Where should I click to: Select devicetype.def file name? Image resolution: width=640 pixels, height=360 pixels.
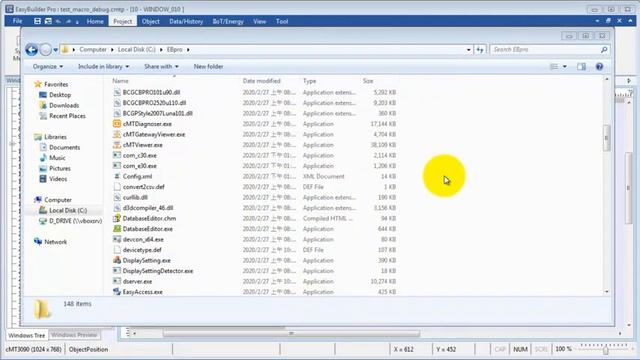(142, 250)
